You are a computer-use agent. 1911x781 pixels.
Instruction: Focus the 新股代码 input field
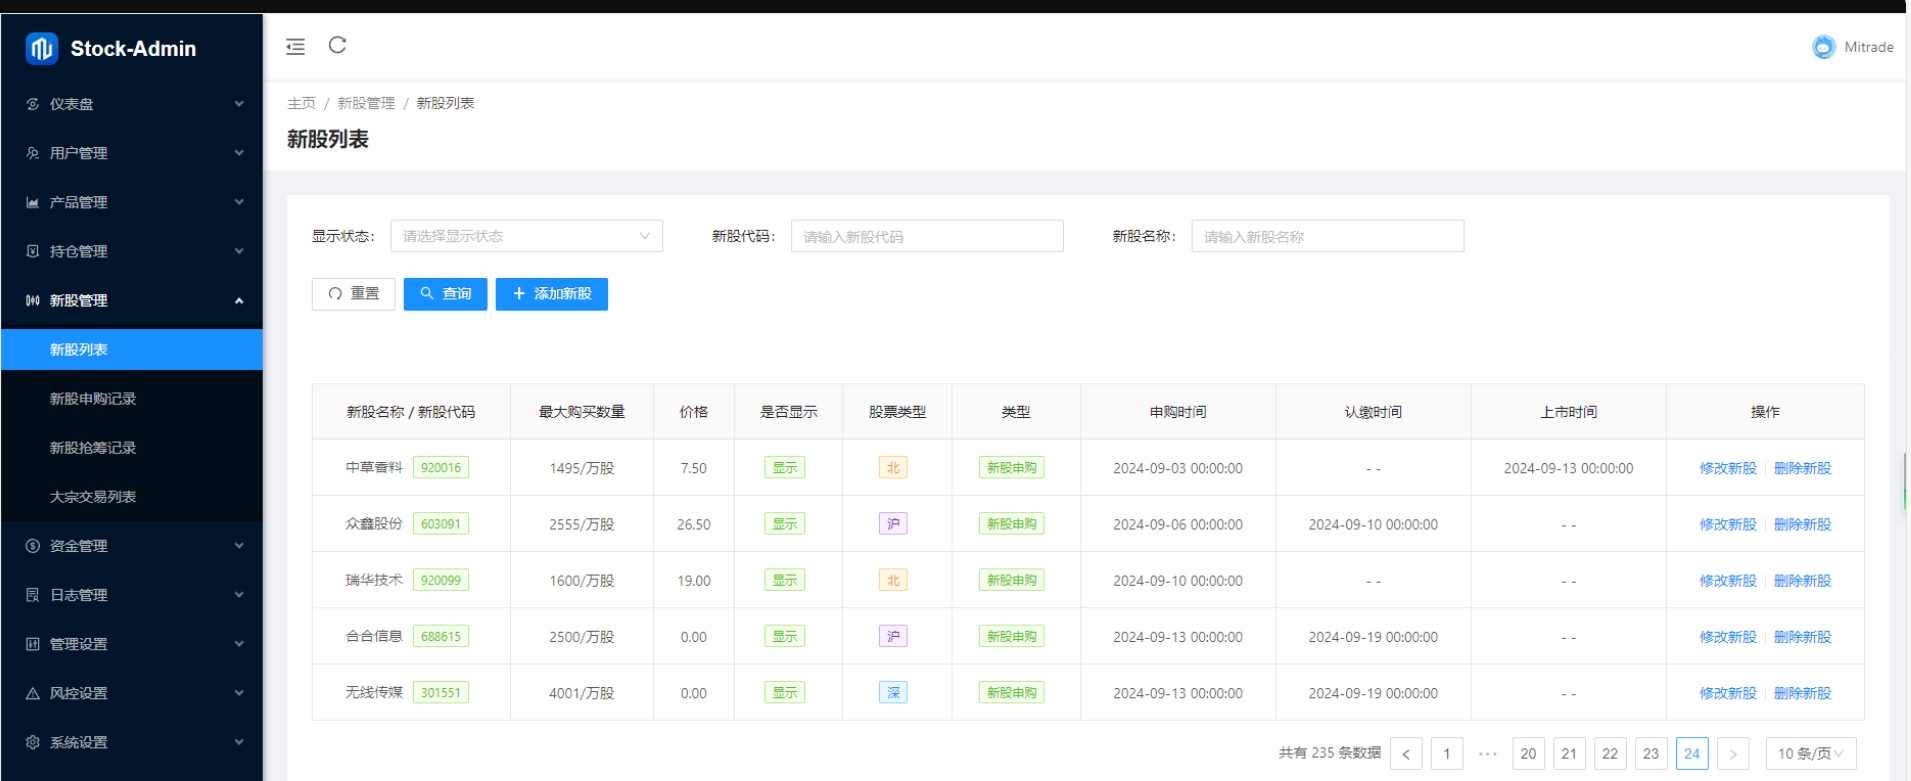[926, 237]
